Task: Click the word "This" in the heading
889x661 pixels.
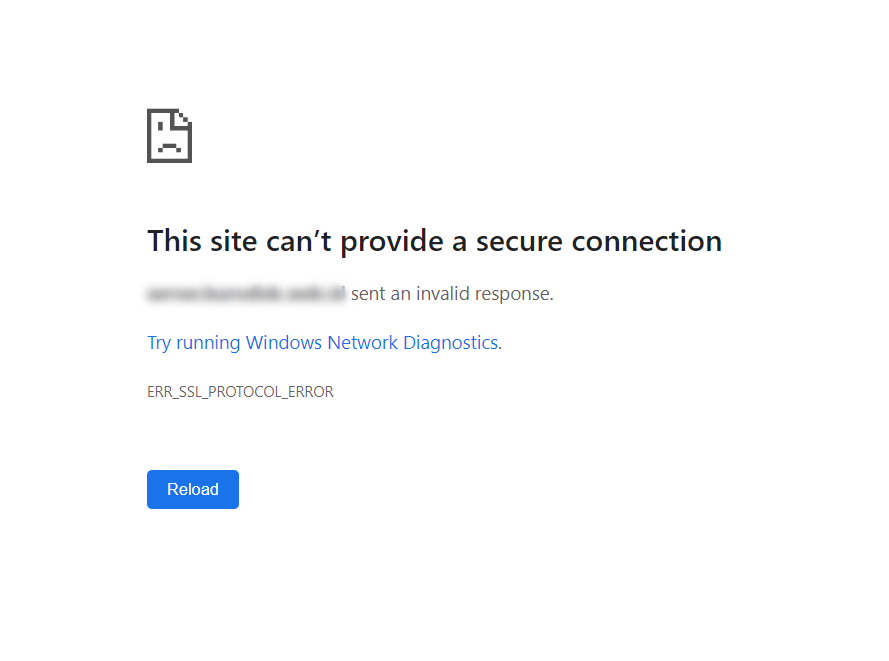Action: coord(175,241)
